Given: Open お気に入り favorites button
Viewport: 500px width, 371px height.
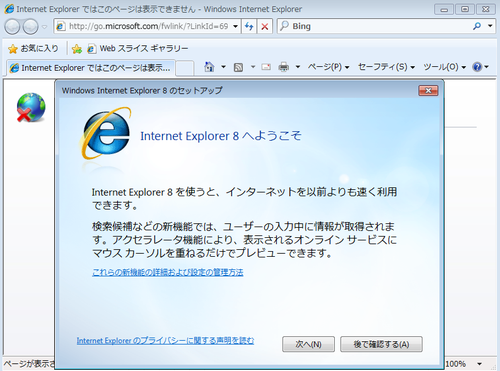Looking at the screenshot, I should pyautogui.click(x=33, y=49).
